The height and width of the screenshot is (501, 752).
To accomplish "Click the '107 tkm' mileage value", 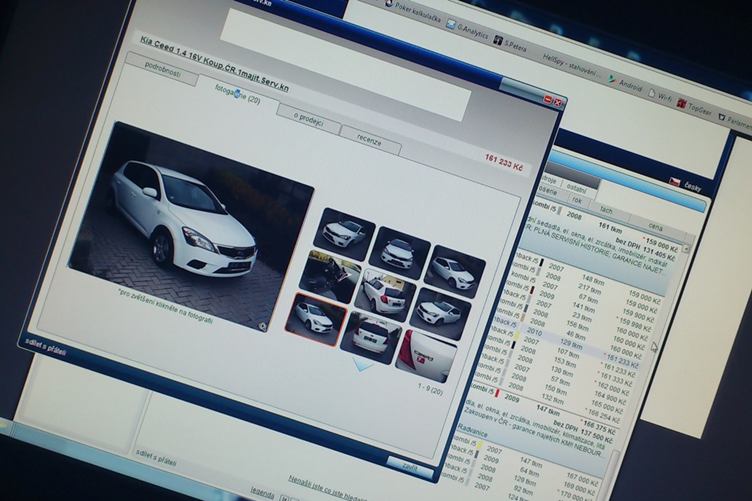I will pyautogui.click(x=569, y=353).
